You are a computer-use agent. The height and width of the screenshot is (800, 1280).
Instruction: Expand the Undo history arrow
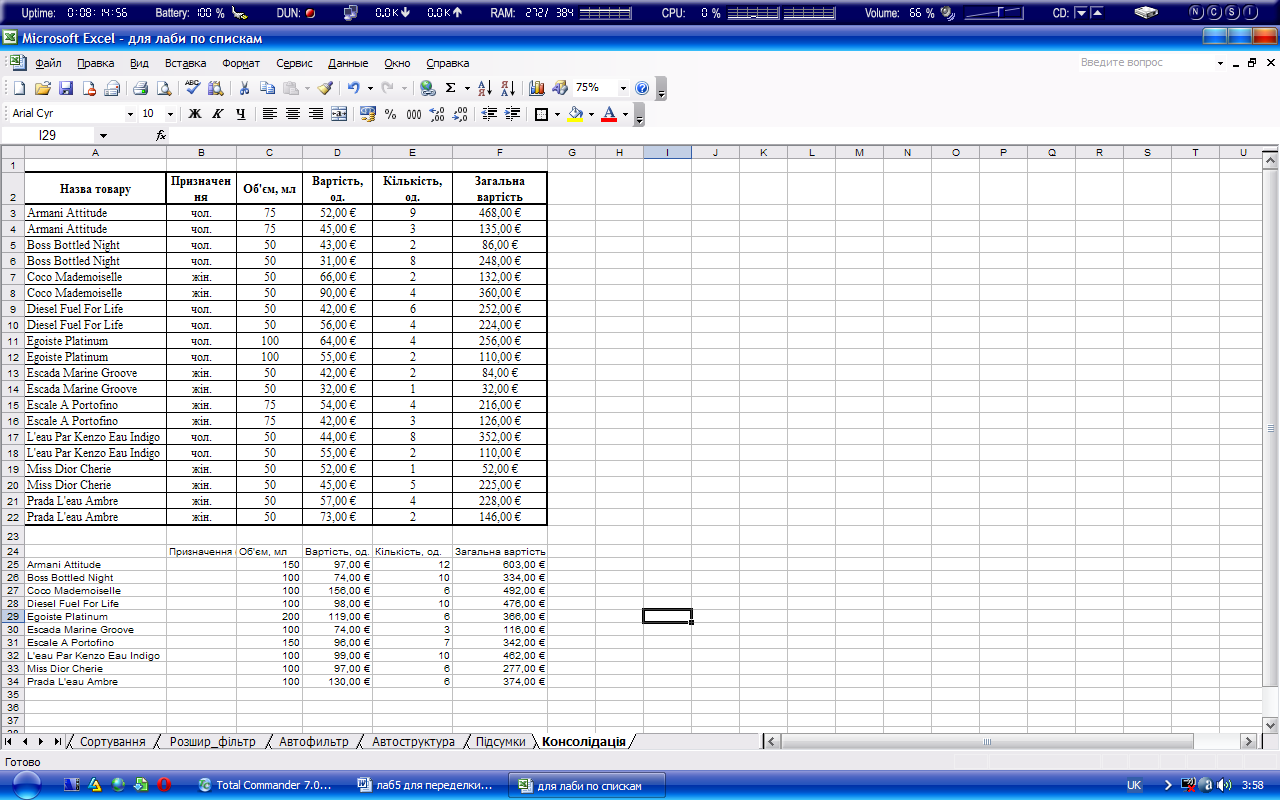click(369, 88)
